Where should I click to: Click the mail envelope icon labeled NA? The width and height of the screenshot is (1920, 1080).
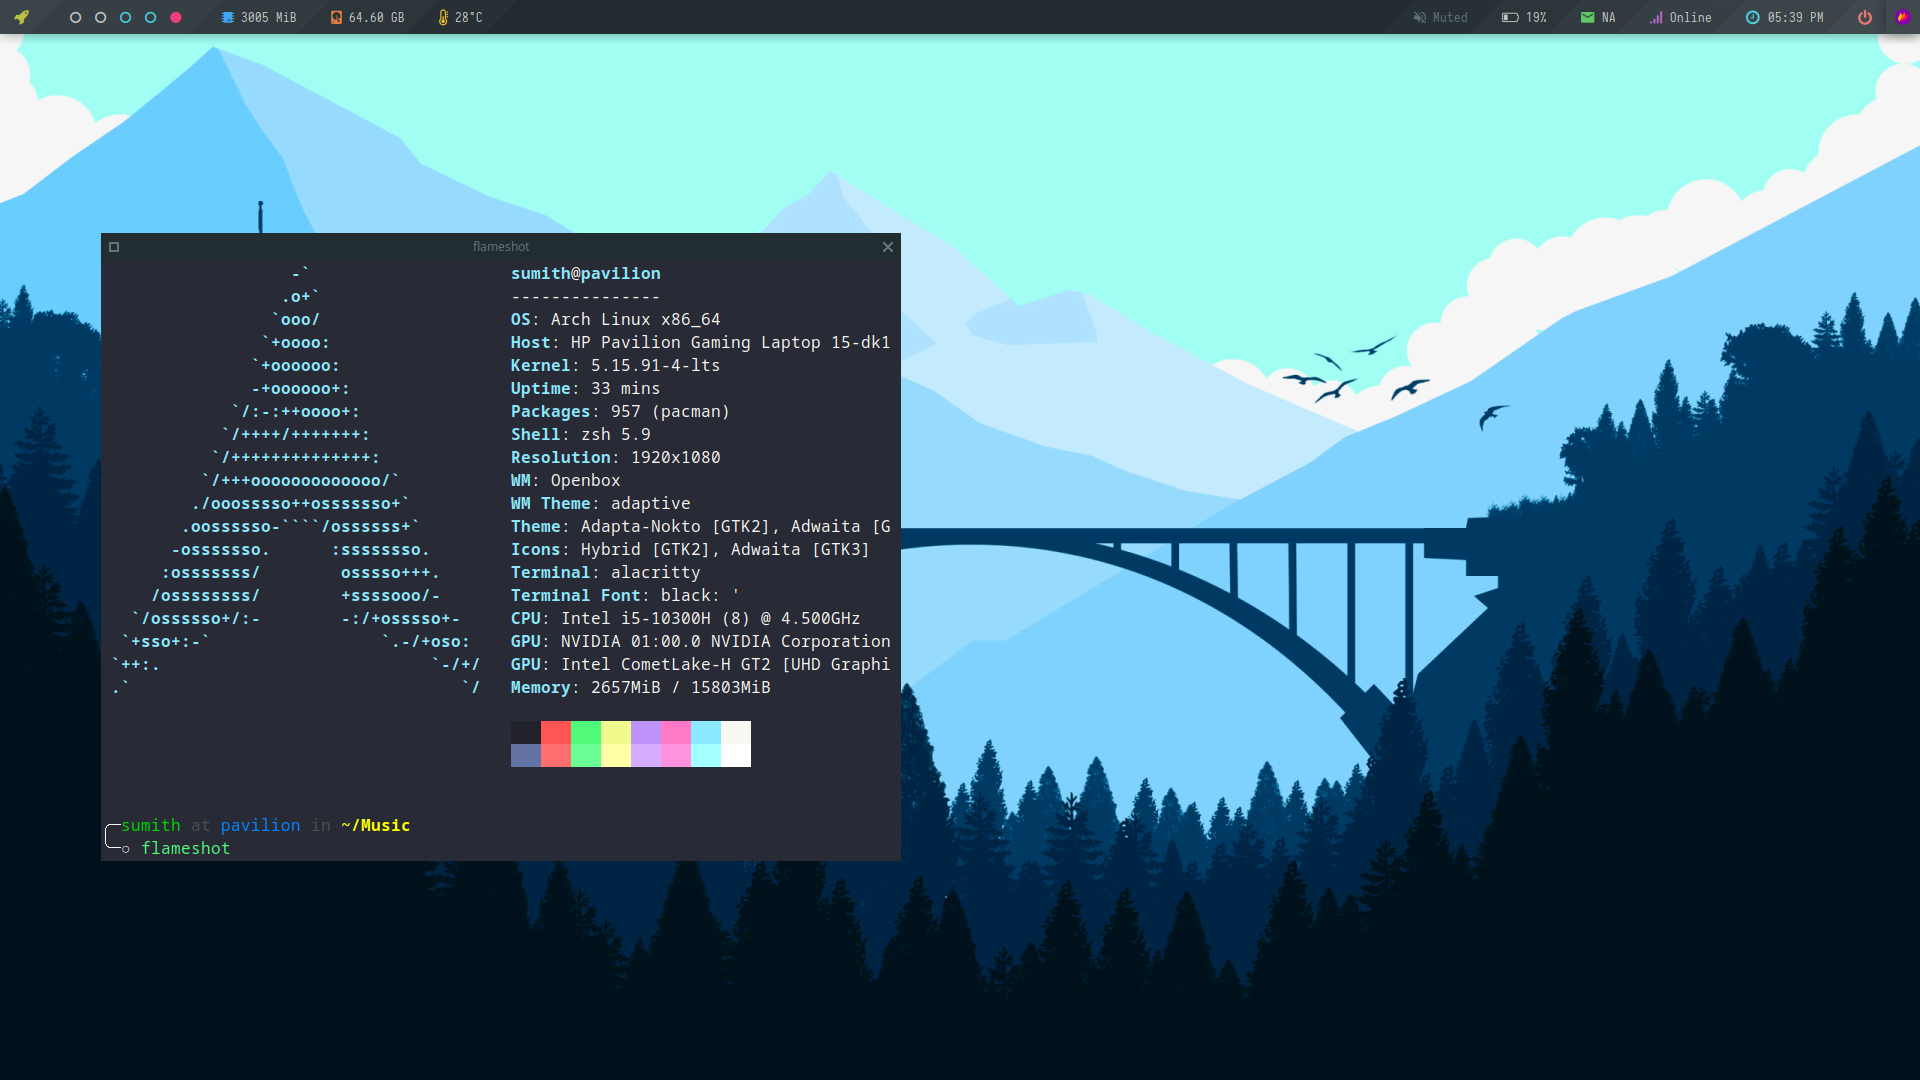coord(1588,17)
